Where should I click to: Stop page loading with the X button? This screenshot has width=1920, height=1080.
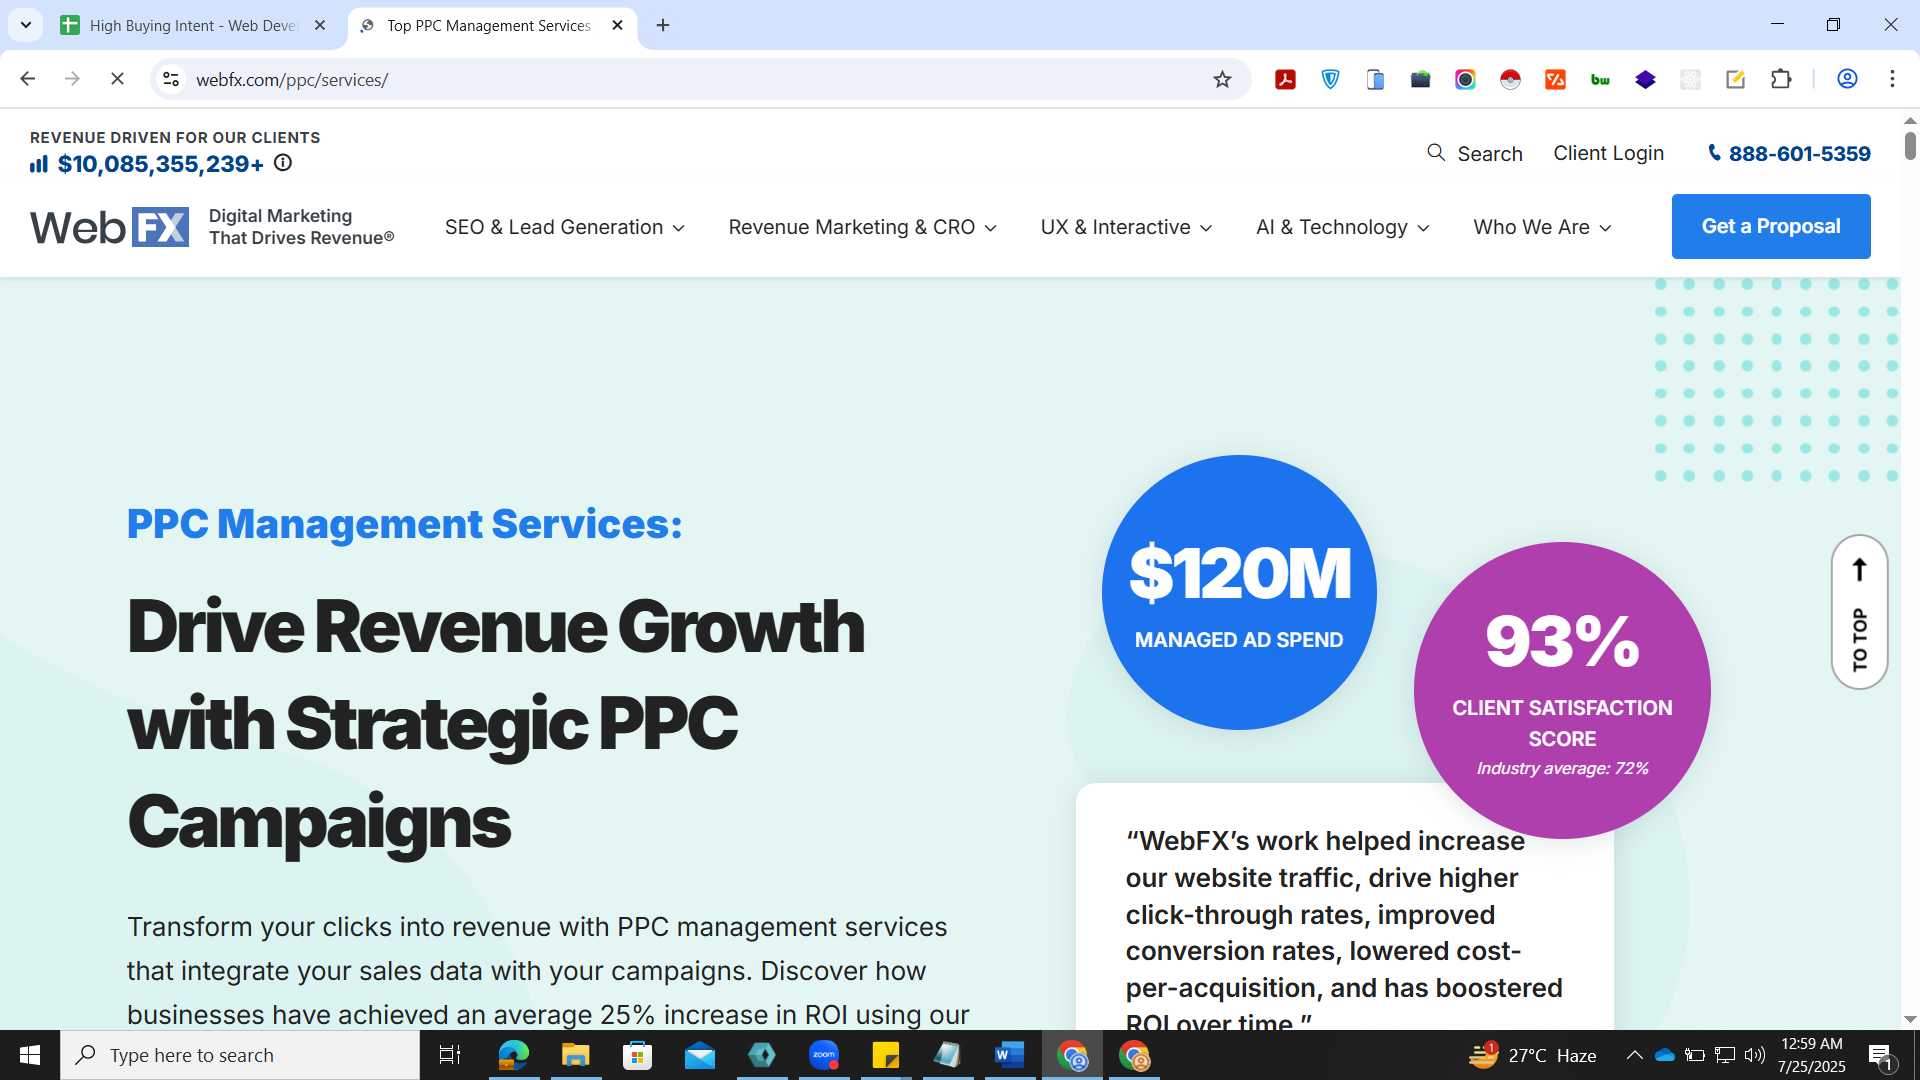tap(117, 79)
